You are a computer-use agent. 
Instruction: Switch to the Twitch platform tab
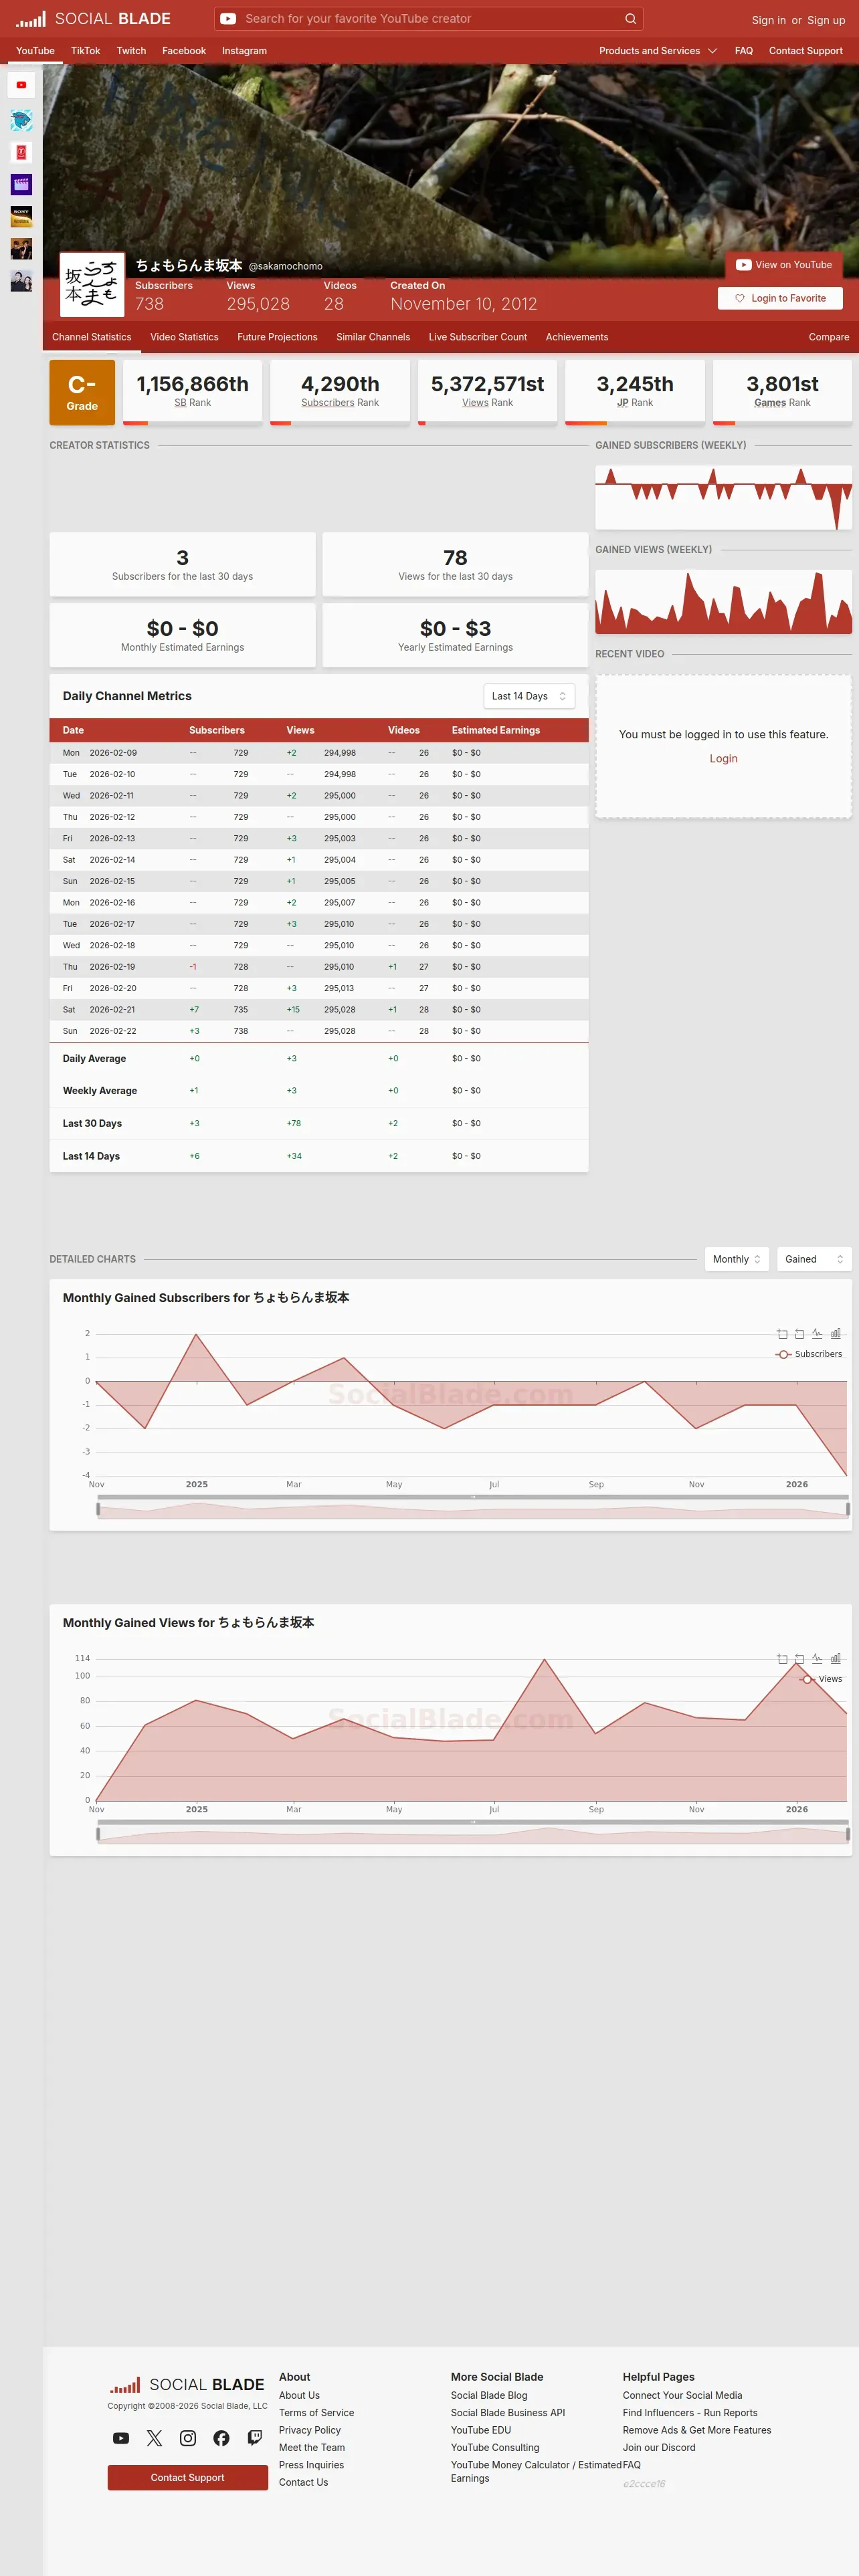(x=131, y=51)
